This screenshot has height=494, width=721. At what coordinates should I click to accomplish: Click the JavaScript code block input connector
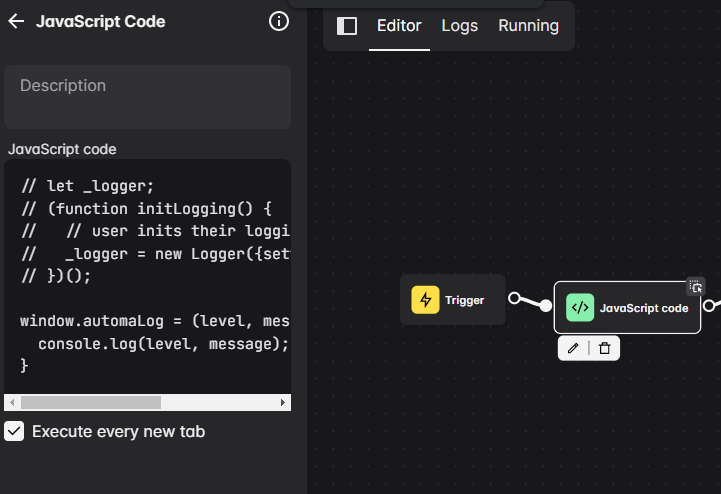point(546,305)
